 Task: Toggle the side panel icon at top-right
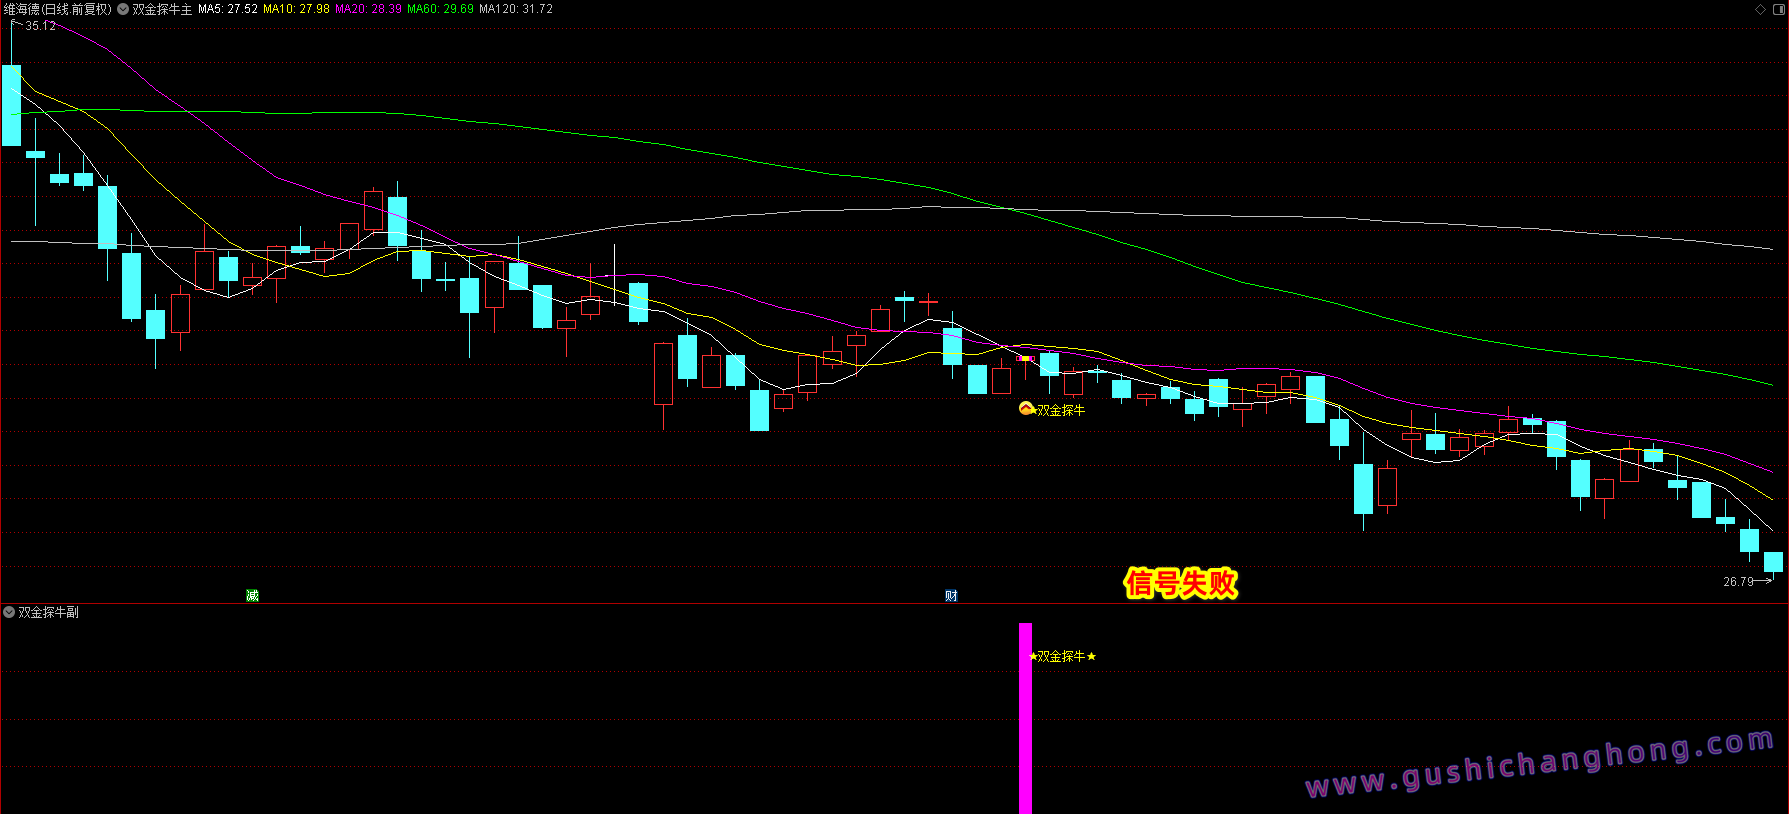(1778, 9)
